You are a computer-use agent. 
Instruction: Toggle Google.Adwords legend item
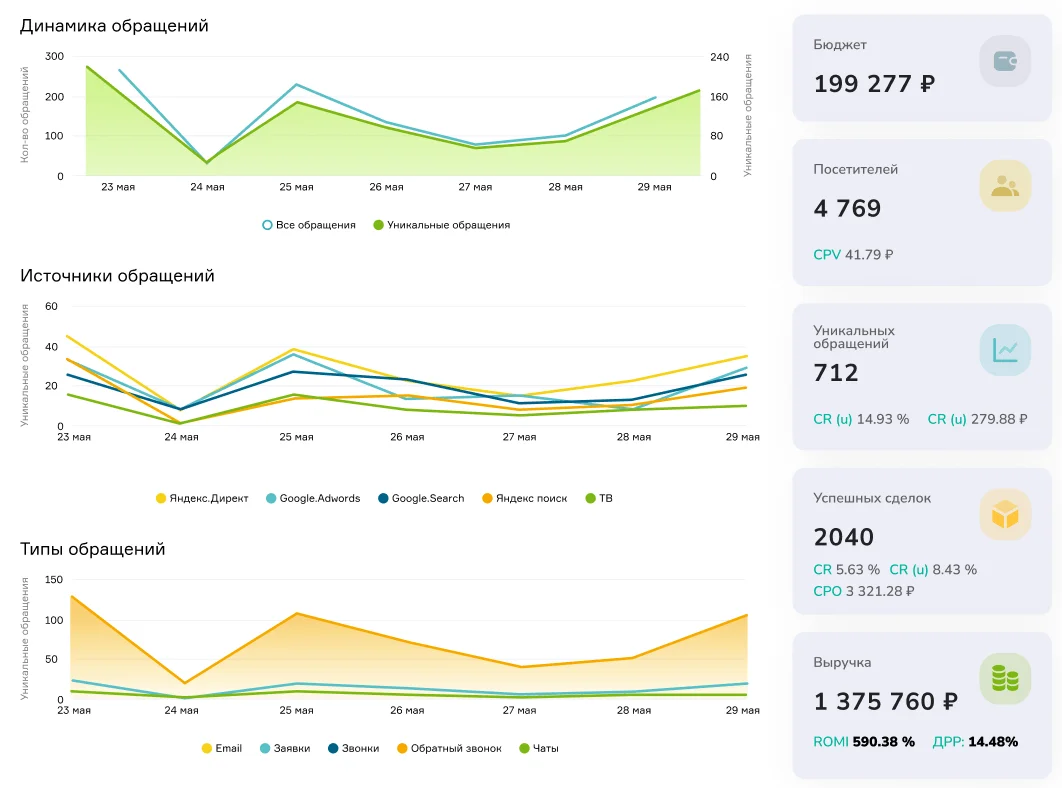coord(313,498)
